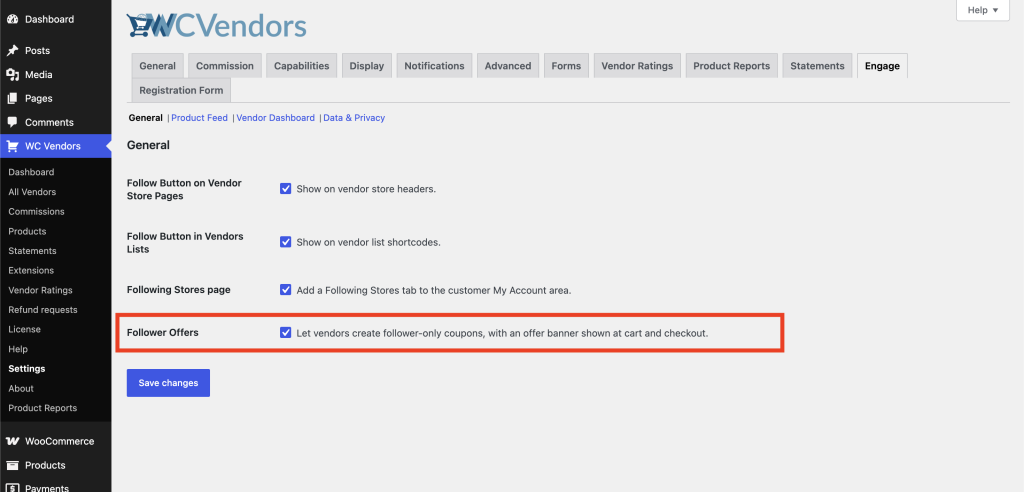Open the Product Reports tab

pos(731,65)
